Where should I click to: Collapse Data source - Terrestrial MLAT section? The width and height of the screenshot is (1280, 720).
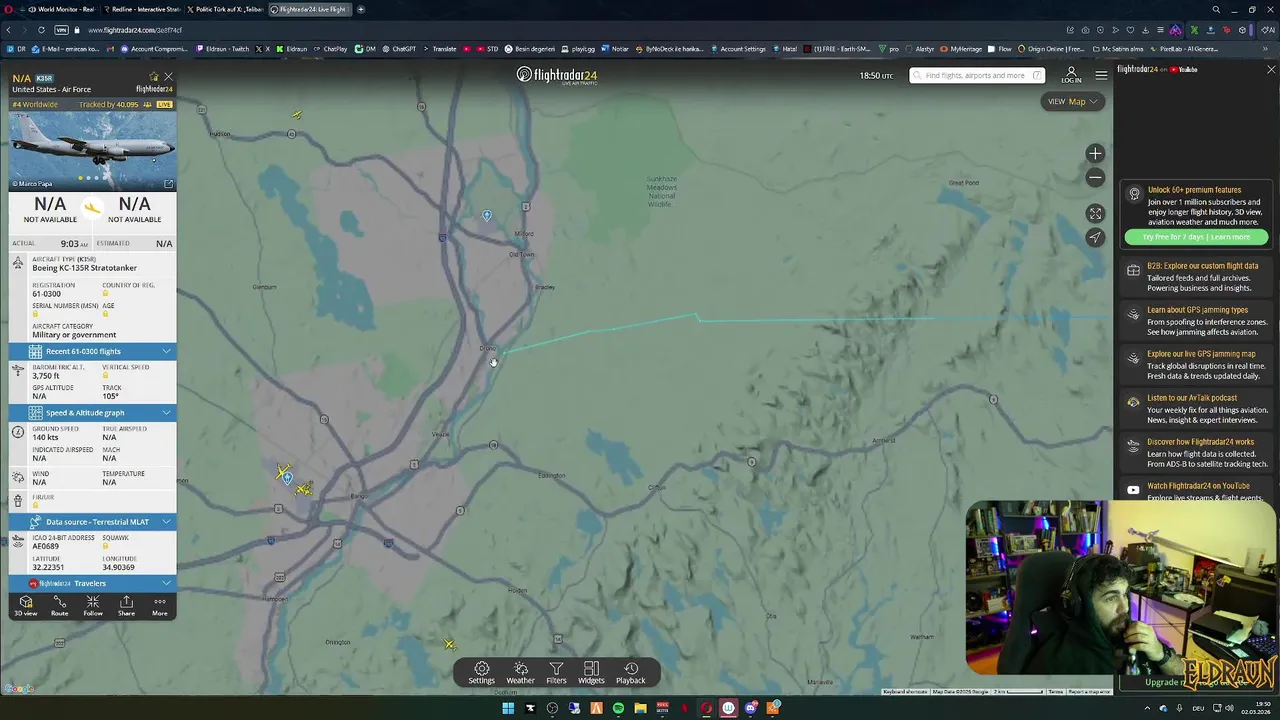click(93, 522)
